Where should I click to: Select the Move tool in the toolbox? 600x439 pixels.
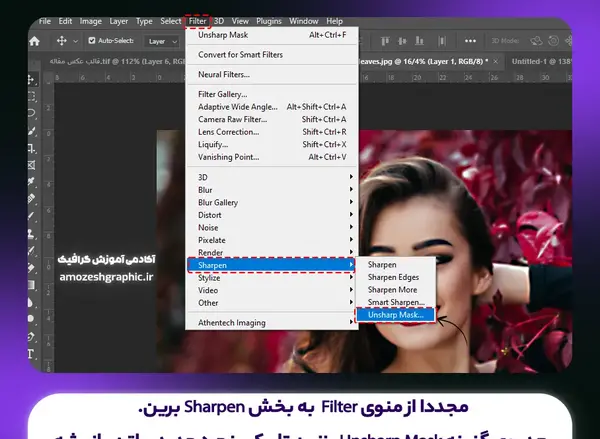click(32, 79)
